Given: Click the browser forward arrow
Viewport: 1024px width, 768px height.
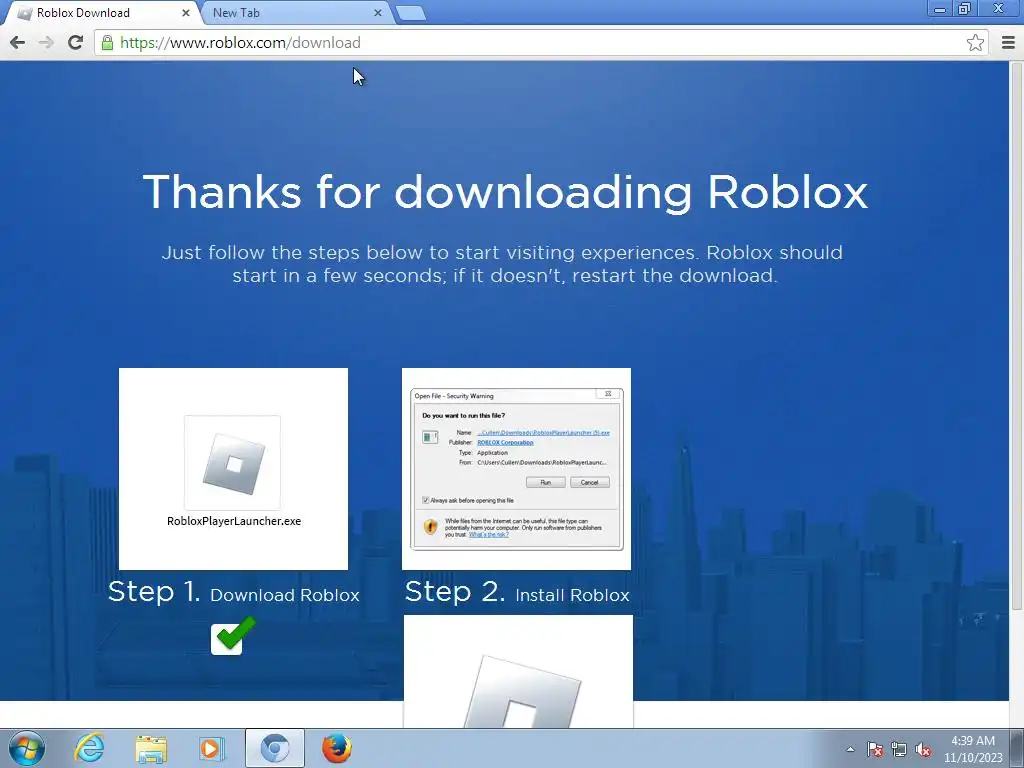Looking at the screenshot, I should click(46, 42).
